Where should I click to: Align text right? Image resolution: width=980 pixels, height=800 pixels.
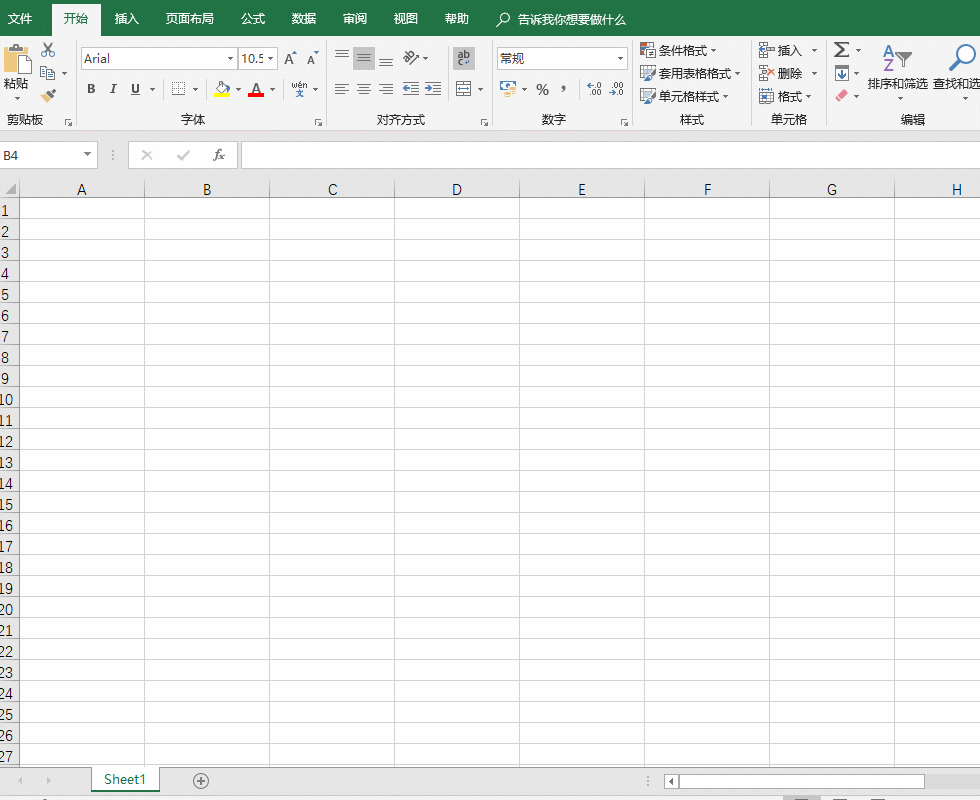point(386,89)
